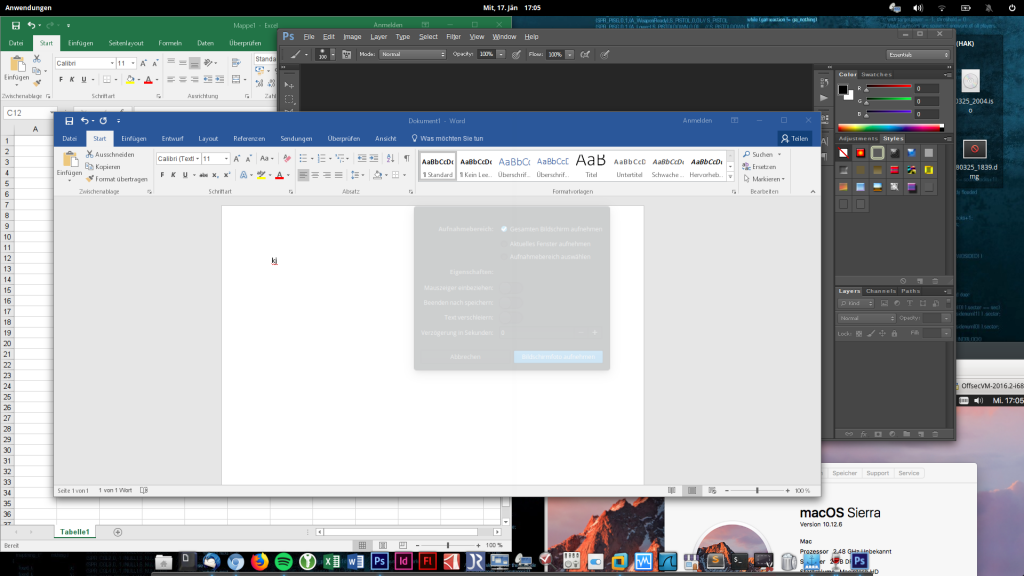Toggle 'Text verschleiern' switch

(511, 317)
